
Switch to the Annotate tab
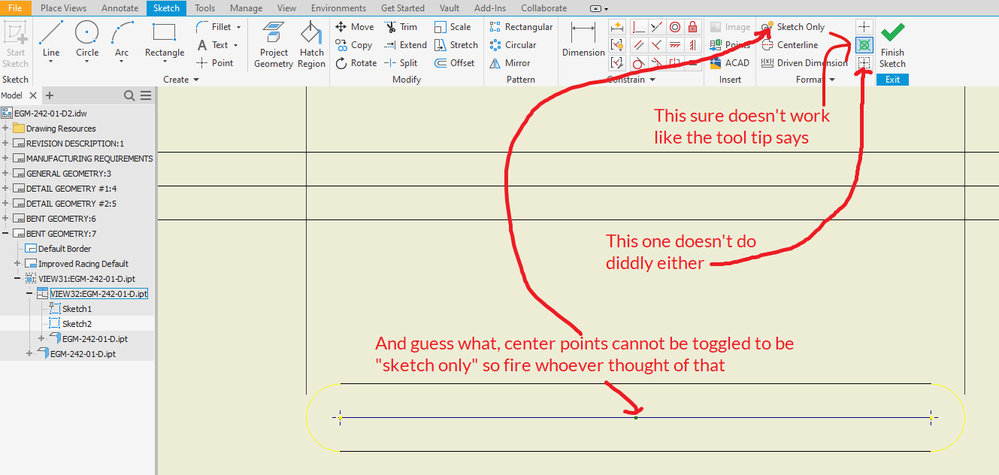(x=120, y=8)
